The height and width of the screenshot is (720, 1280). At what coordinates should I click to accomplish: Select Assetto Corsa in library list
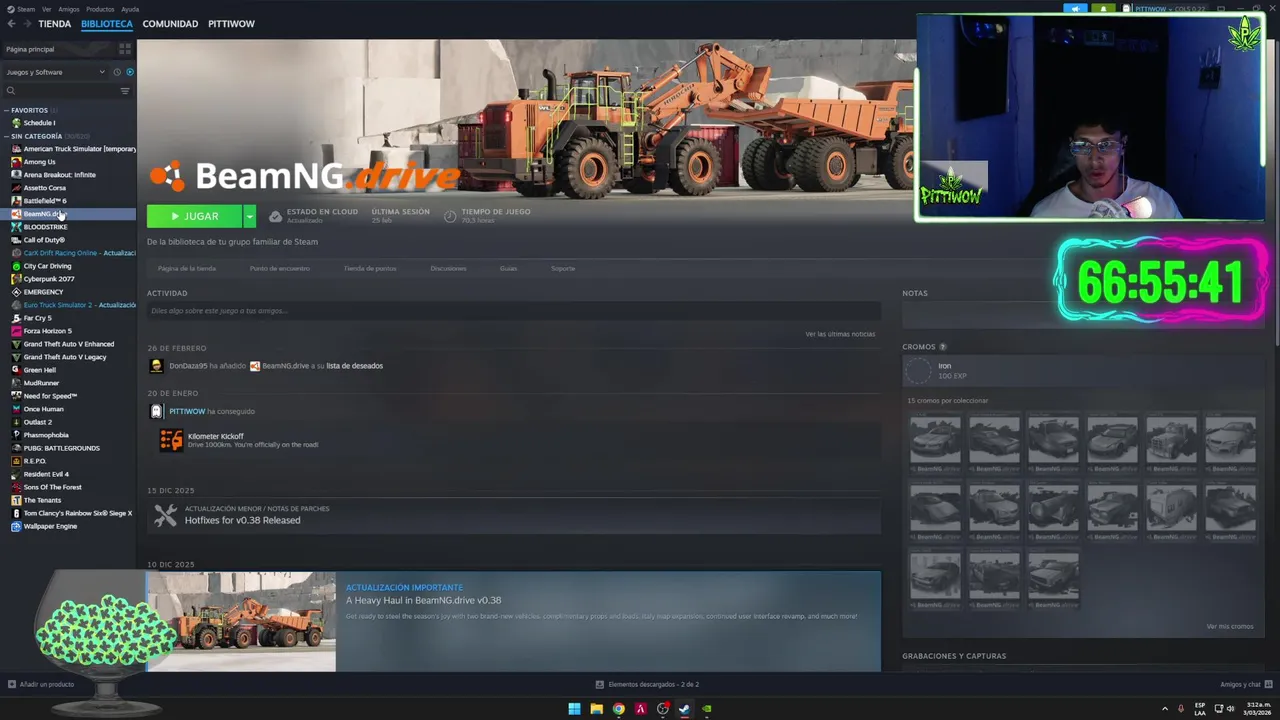pyautogui.click(x=44, y=188)
